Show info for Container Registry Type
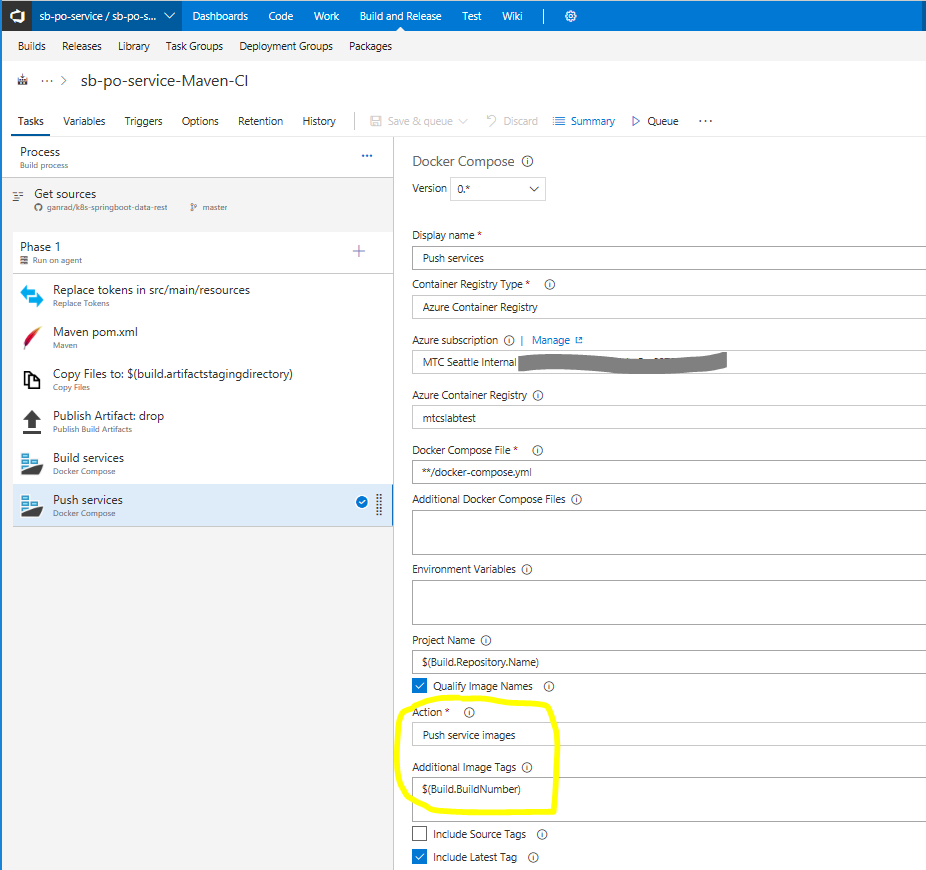The image size is (926, 870). click(549, 285)
